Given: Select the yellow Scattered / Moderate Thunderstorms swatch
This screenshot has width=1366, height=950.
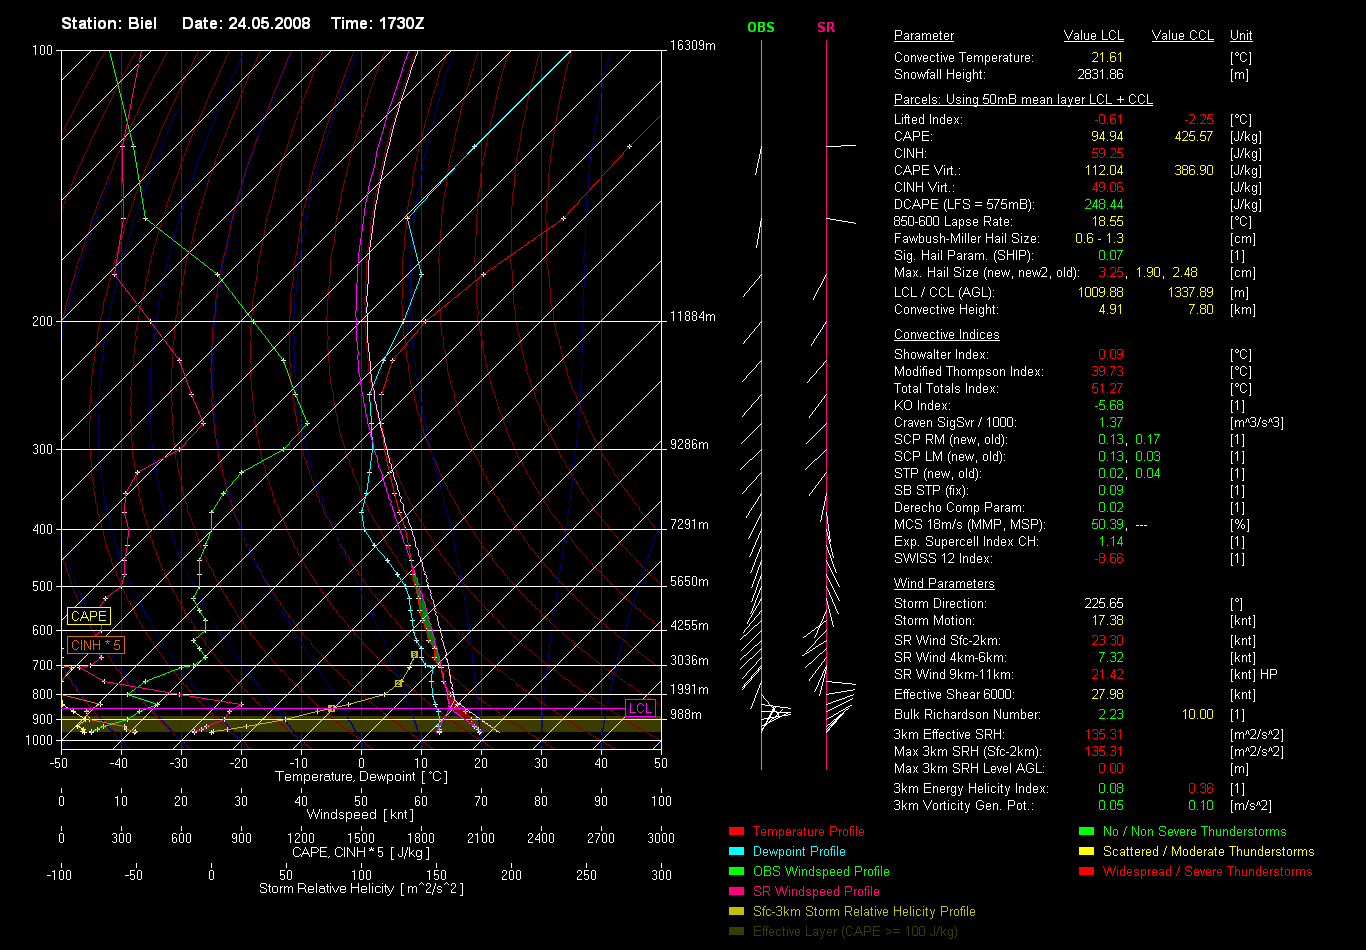Looking at the screenshot, I should click(1086, 851).
